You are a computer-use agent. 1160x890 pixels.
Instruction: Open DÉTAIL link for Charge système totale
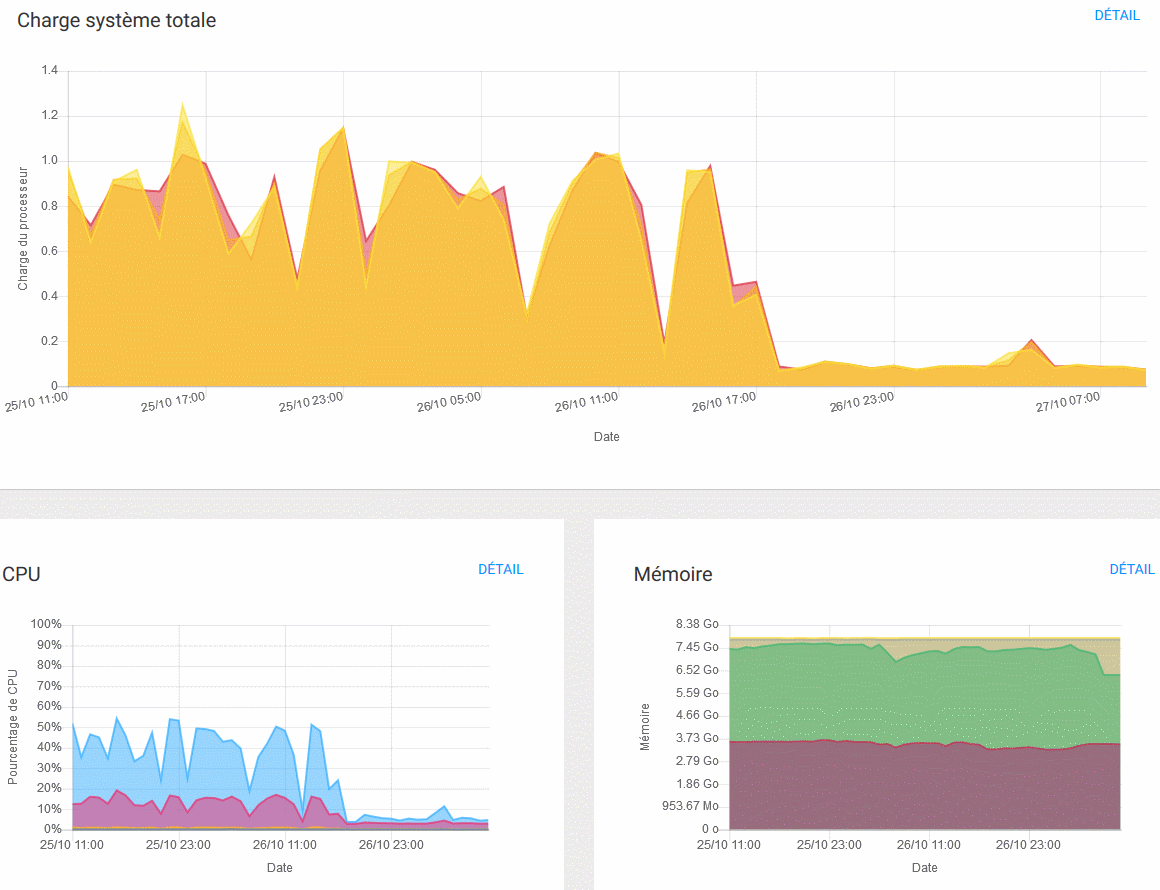[x=1117, y=16]
